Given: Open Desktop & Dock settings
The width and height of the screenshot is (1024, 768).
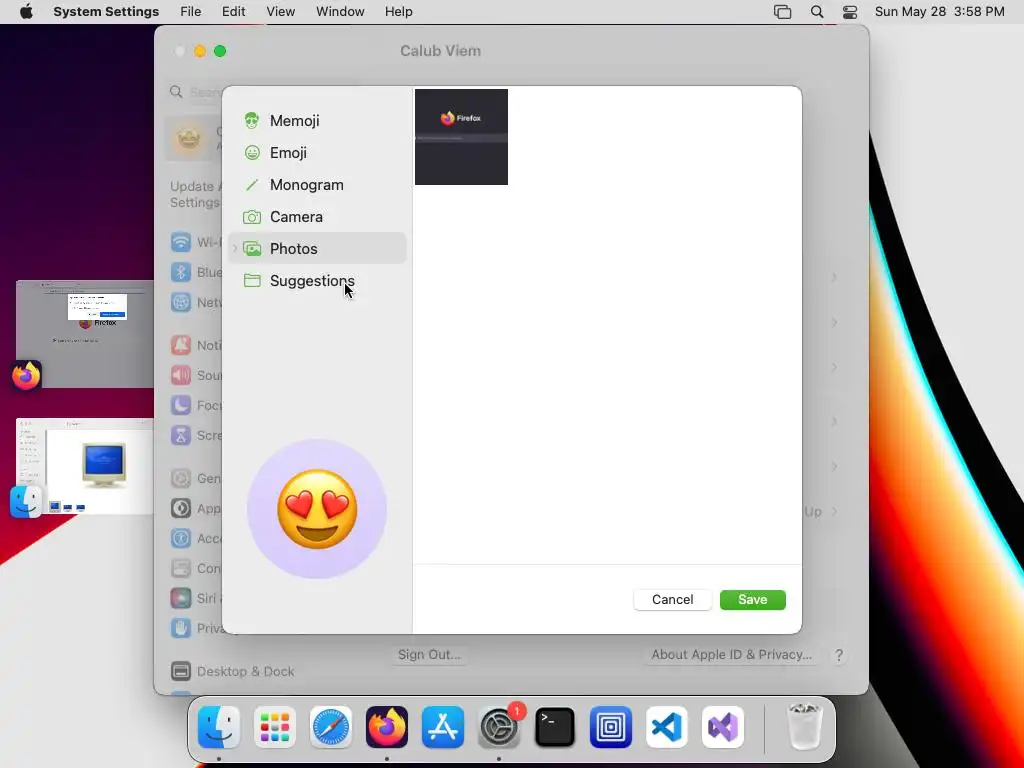Looking at the screenshot, I should (x=232, y=671).
